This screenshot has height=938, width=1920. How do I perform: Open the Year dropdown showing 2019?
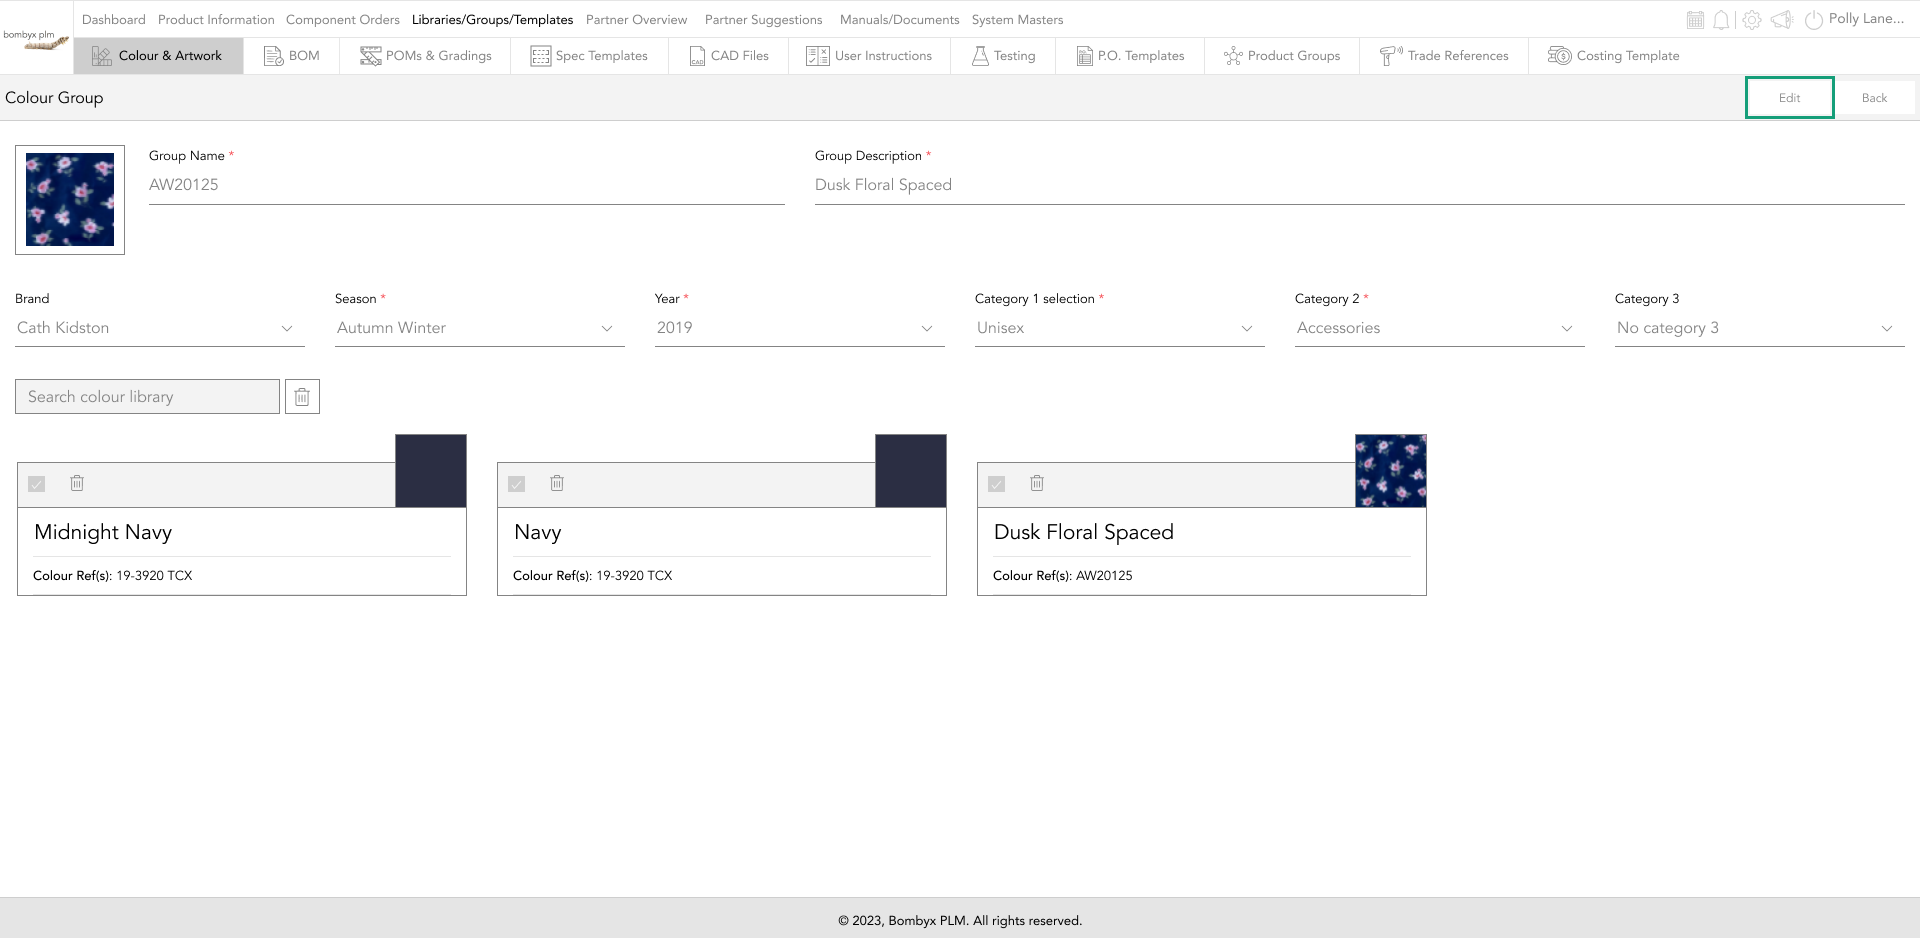tap(800, 328)
